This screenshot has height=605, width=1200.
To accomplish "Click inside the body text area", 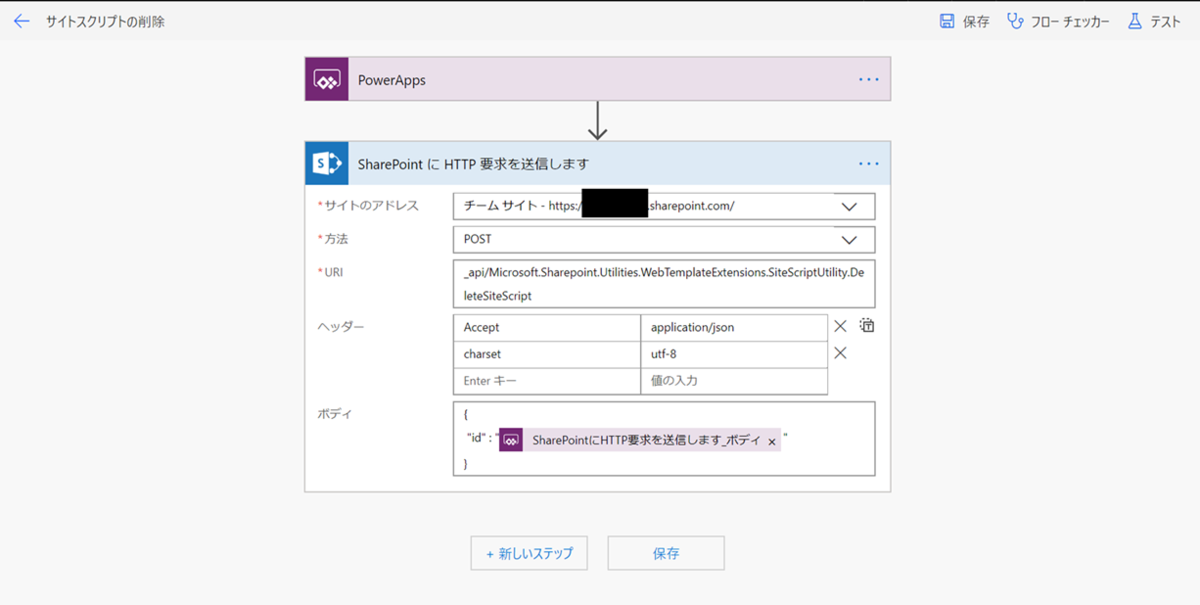I will coord(664,439).
